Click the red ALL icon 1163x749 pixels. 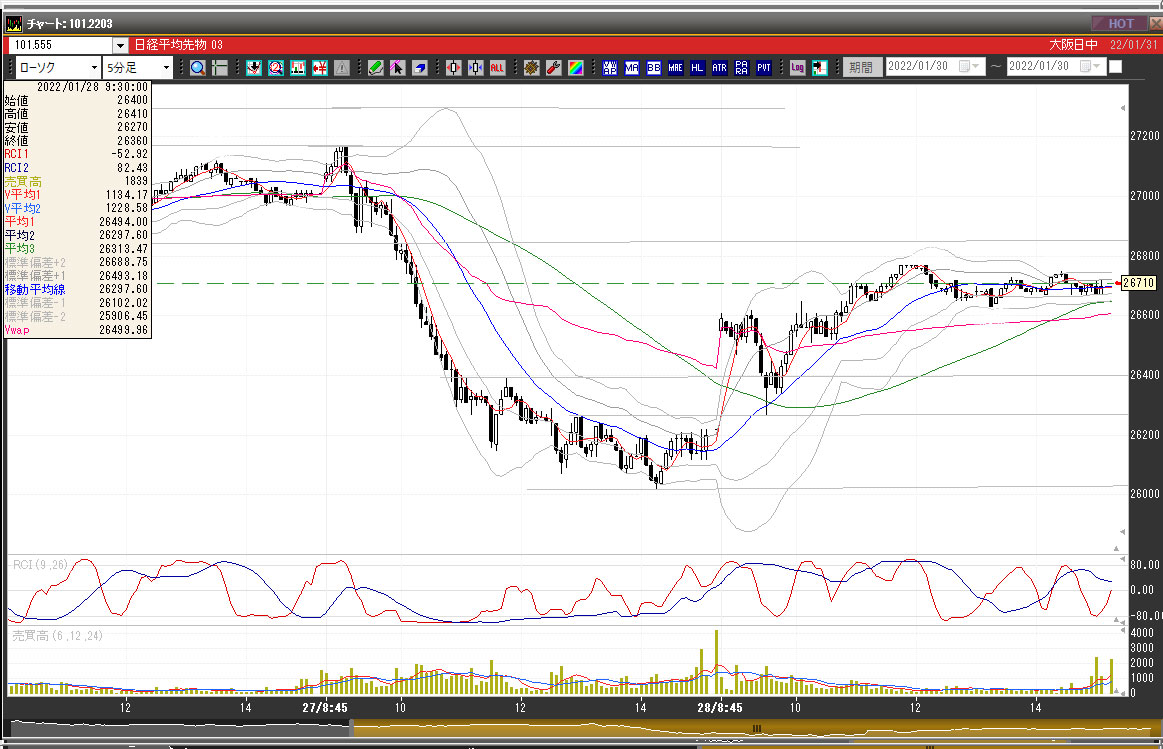[497, 67]
